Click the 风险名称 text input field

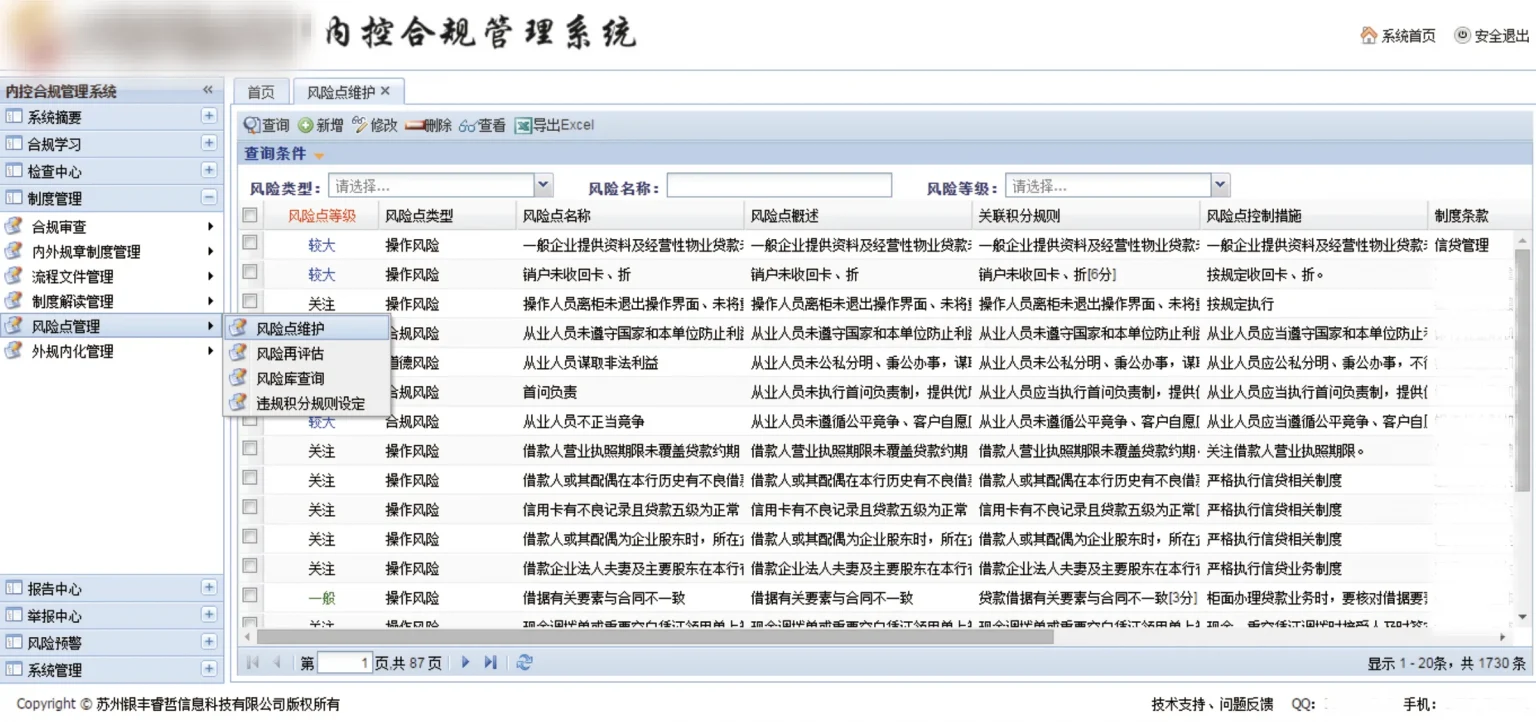[x=779, y=186]
